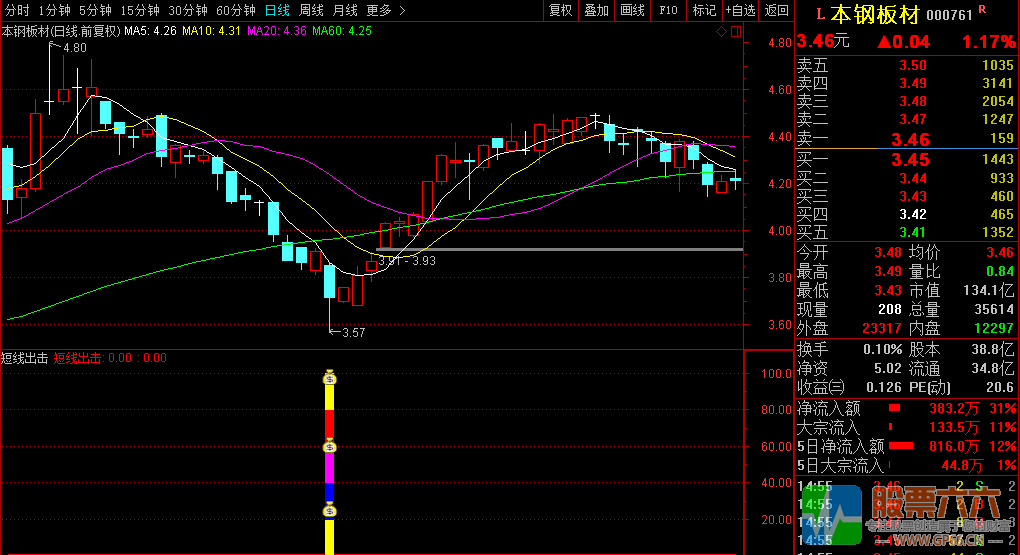Click the red up-triangle price change indicator

pos(884,42)
